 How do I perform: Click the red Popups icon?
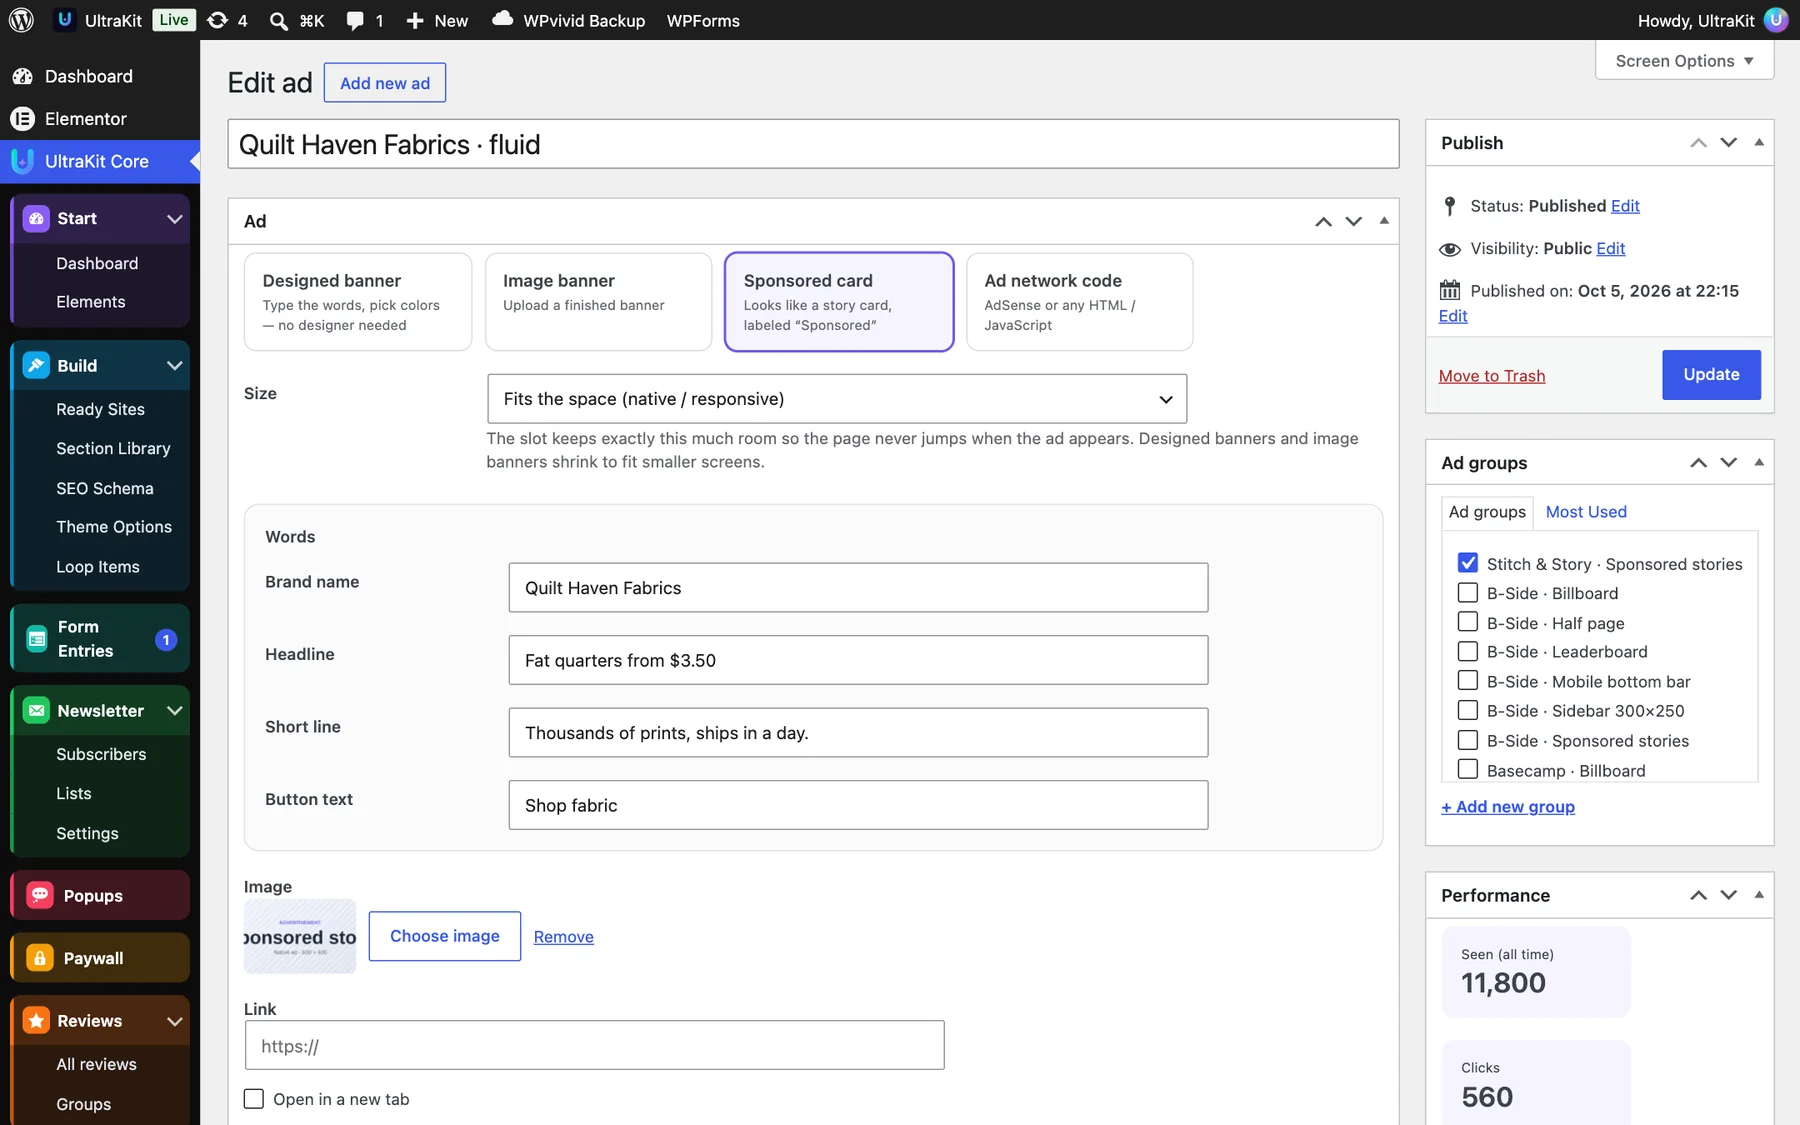point(40,895)
